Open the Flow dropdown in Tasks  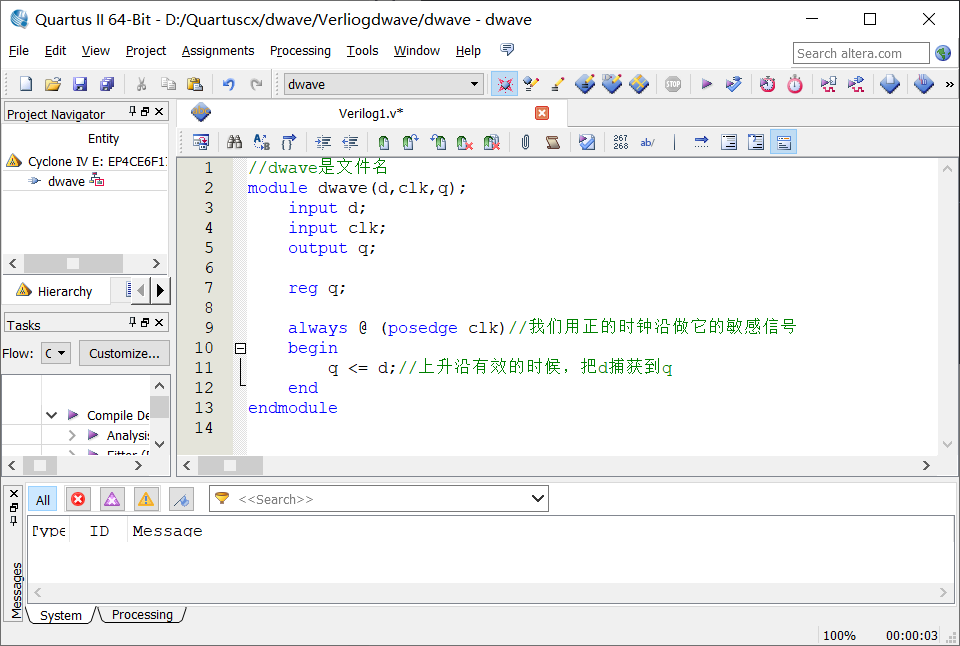click(x=56, y=353)
